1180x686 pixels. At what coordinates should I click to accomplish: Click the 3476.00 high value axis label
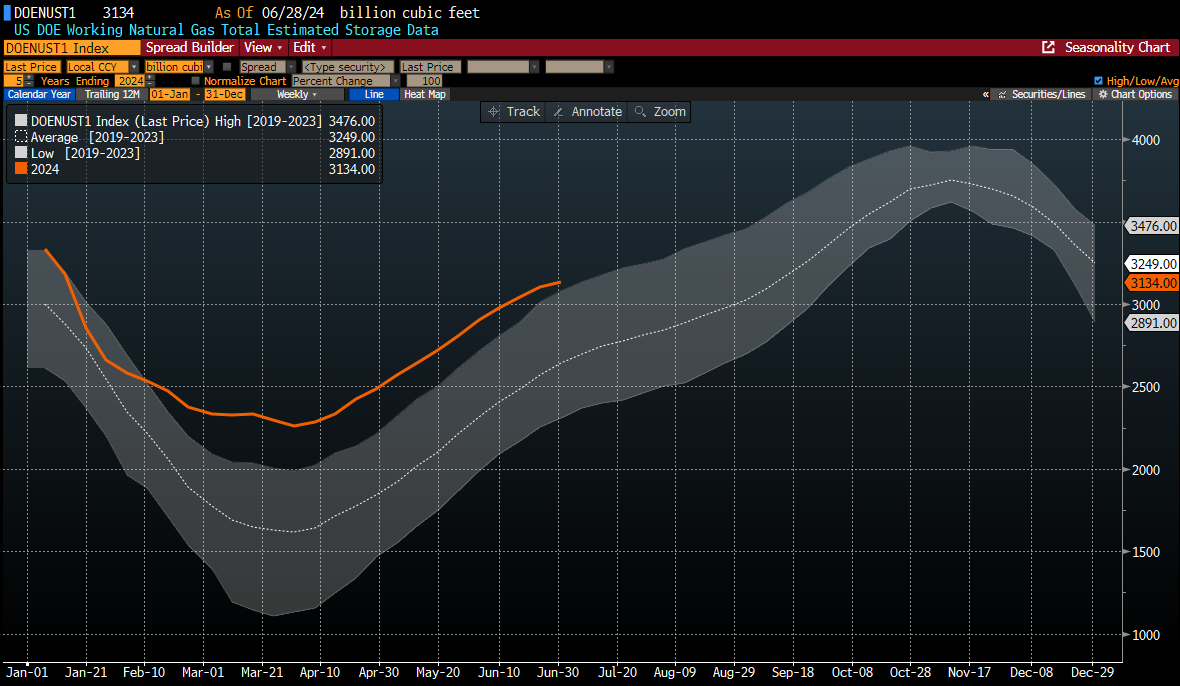[x=1153, y=226]
